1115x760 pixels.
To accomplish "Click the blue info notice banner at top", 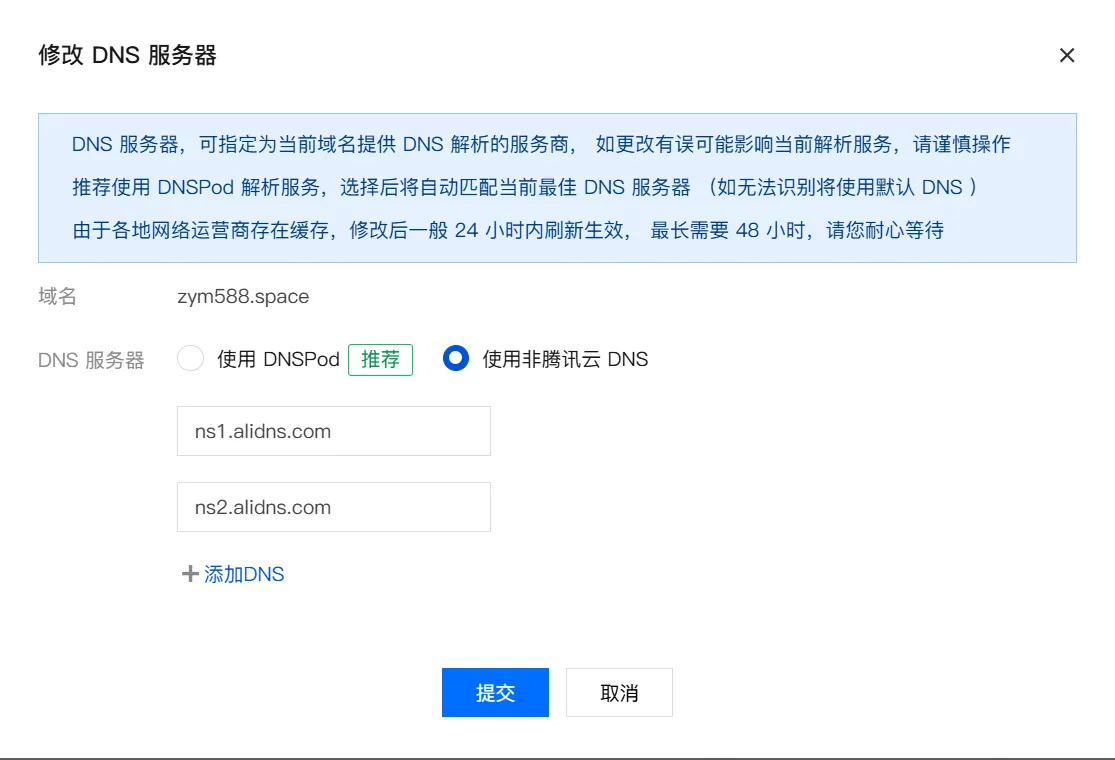I will 557,186.
